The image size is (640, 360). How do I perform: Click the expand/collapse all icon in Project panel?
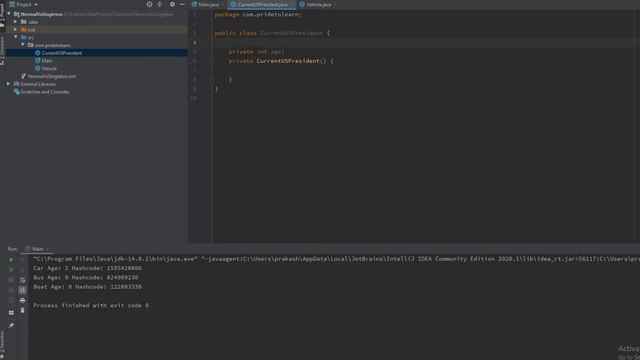[160, 4]
